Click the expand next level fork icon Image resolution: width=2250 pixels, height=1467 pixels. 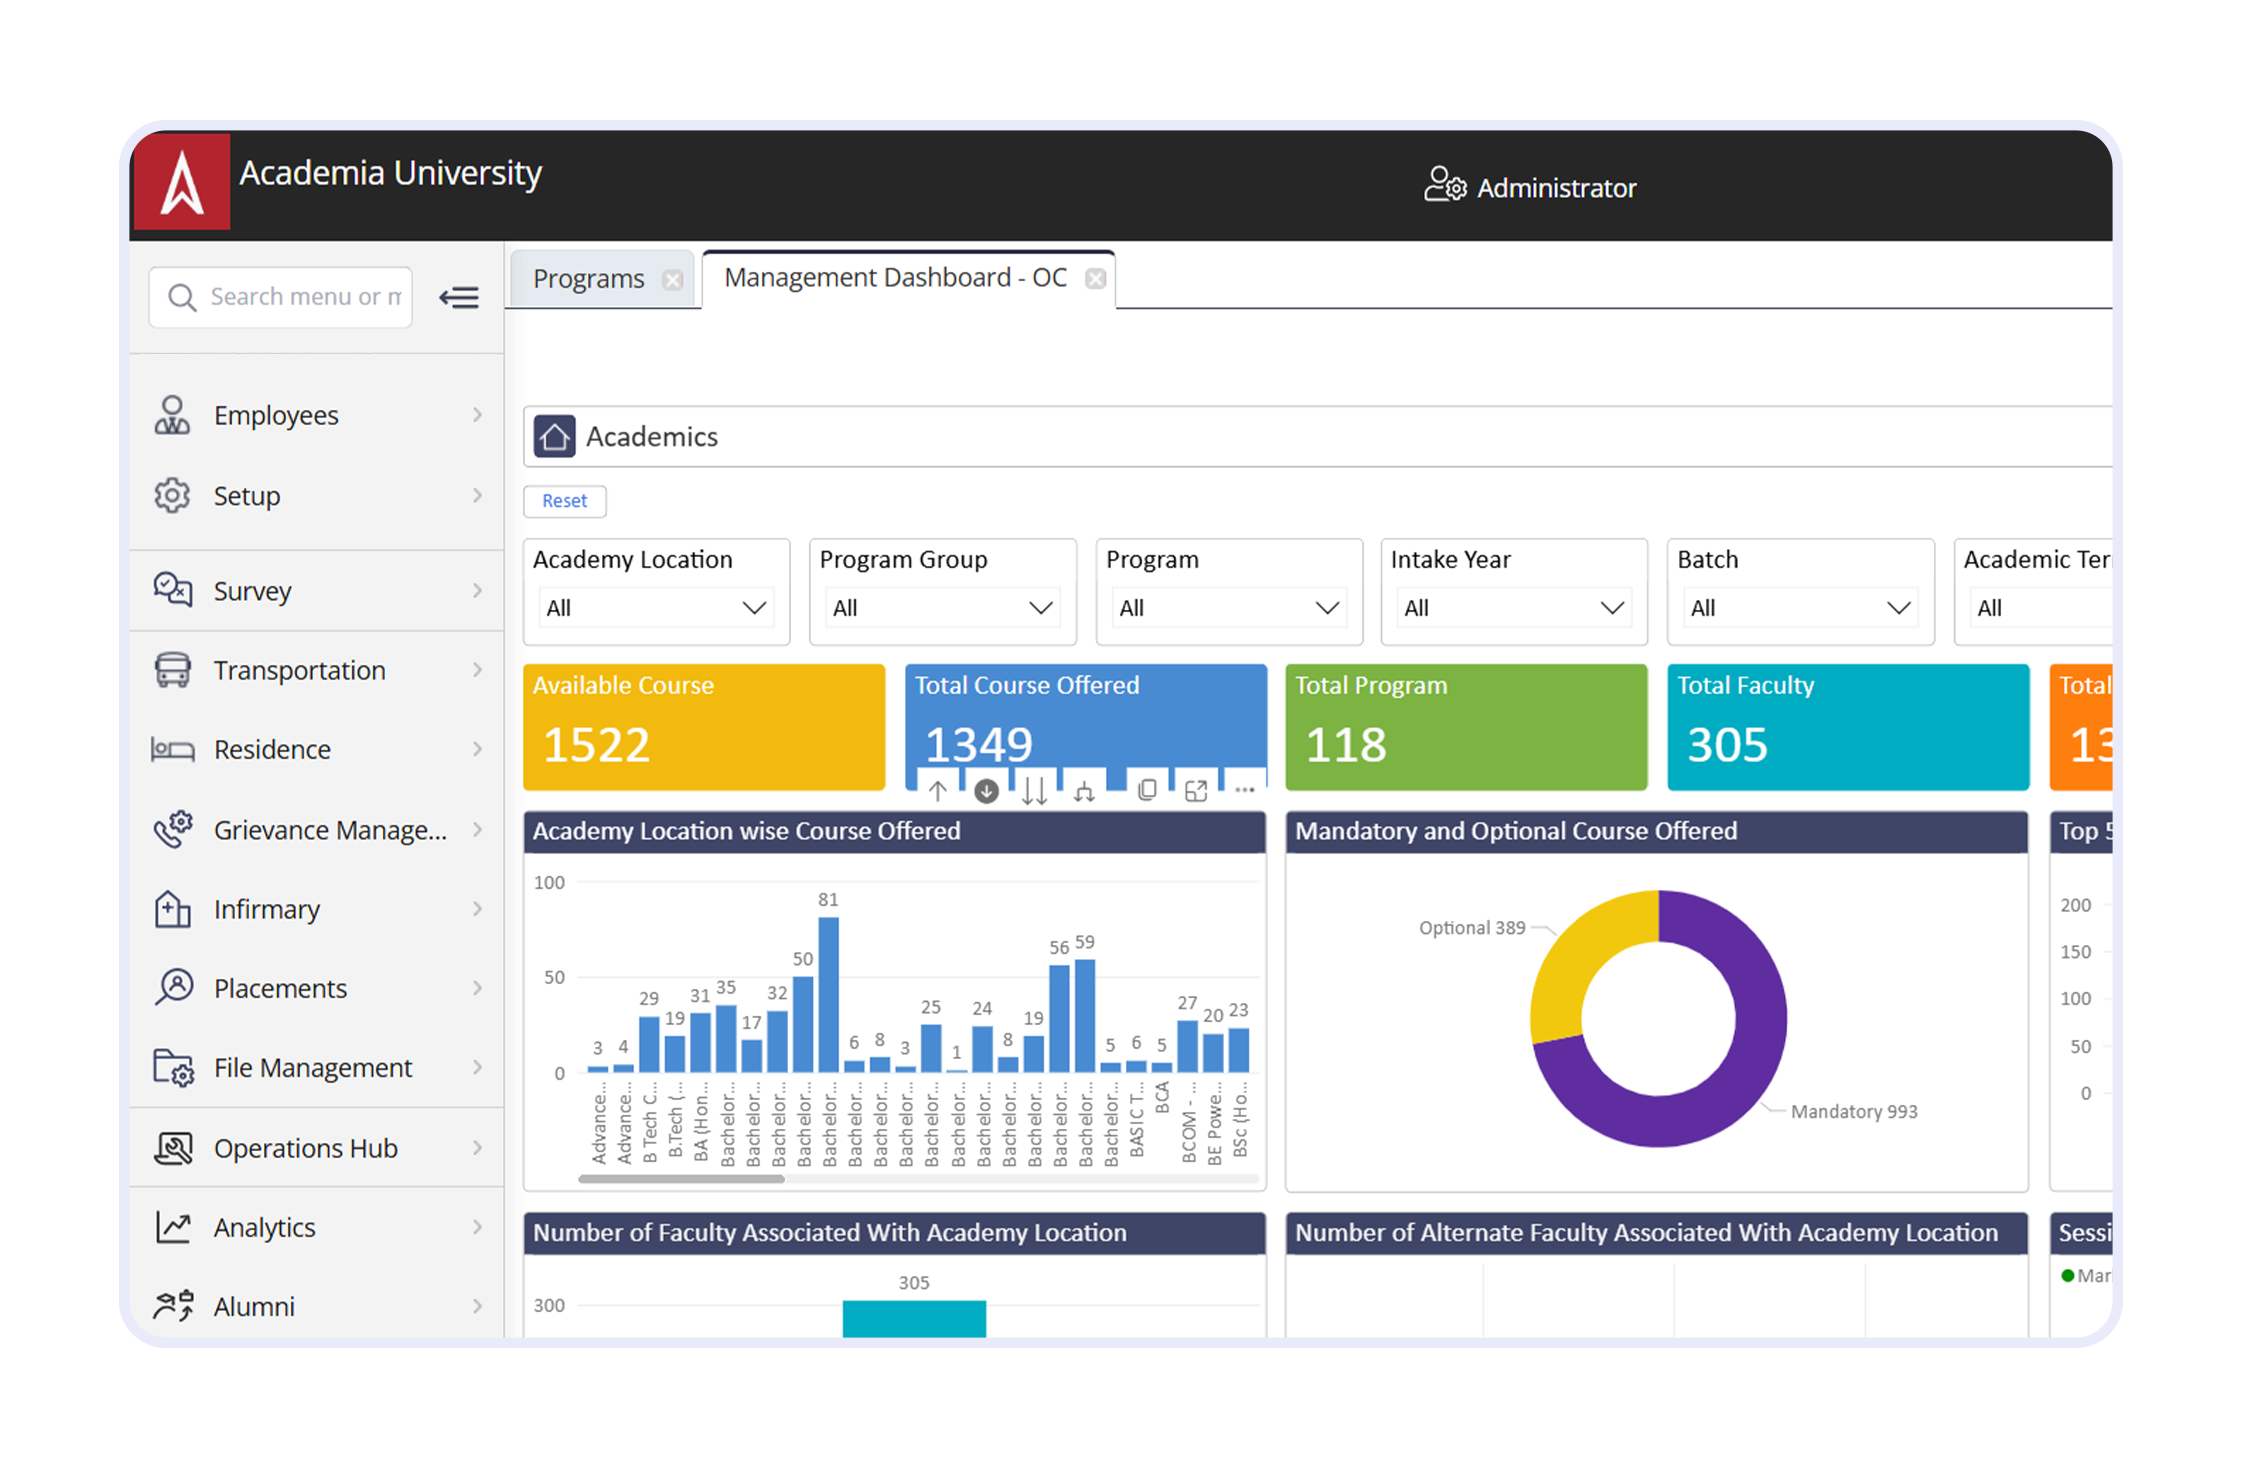1084,793
